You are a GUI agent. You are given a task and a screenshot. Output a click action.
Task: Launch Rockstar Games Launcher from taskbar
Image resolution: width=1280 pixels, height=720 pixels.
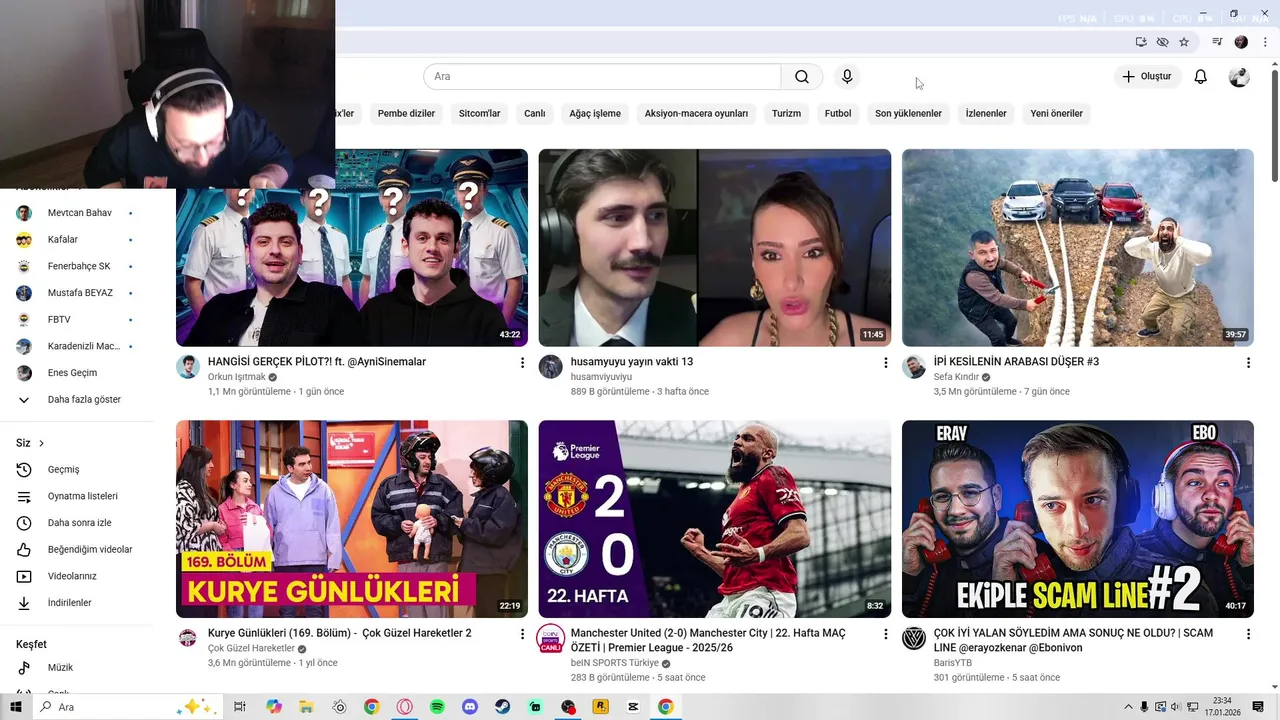[x=600, y=707]
